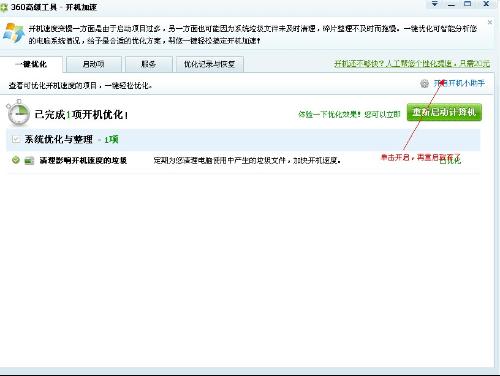Open the 开启开机小助手 link
Viewport: 500px width, 376px height.
tap(459, 83)
